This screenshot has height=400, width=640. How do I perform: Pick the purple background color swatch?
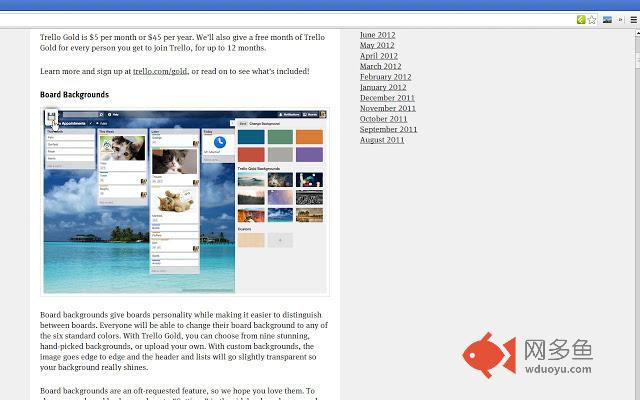(309, 155)
